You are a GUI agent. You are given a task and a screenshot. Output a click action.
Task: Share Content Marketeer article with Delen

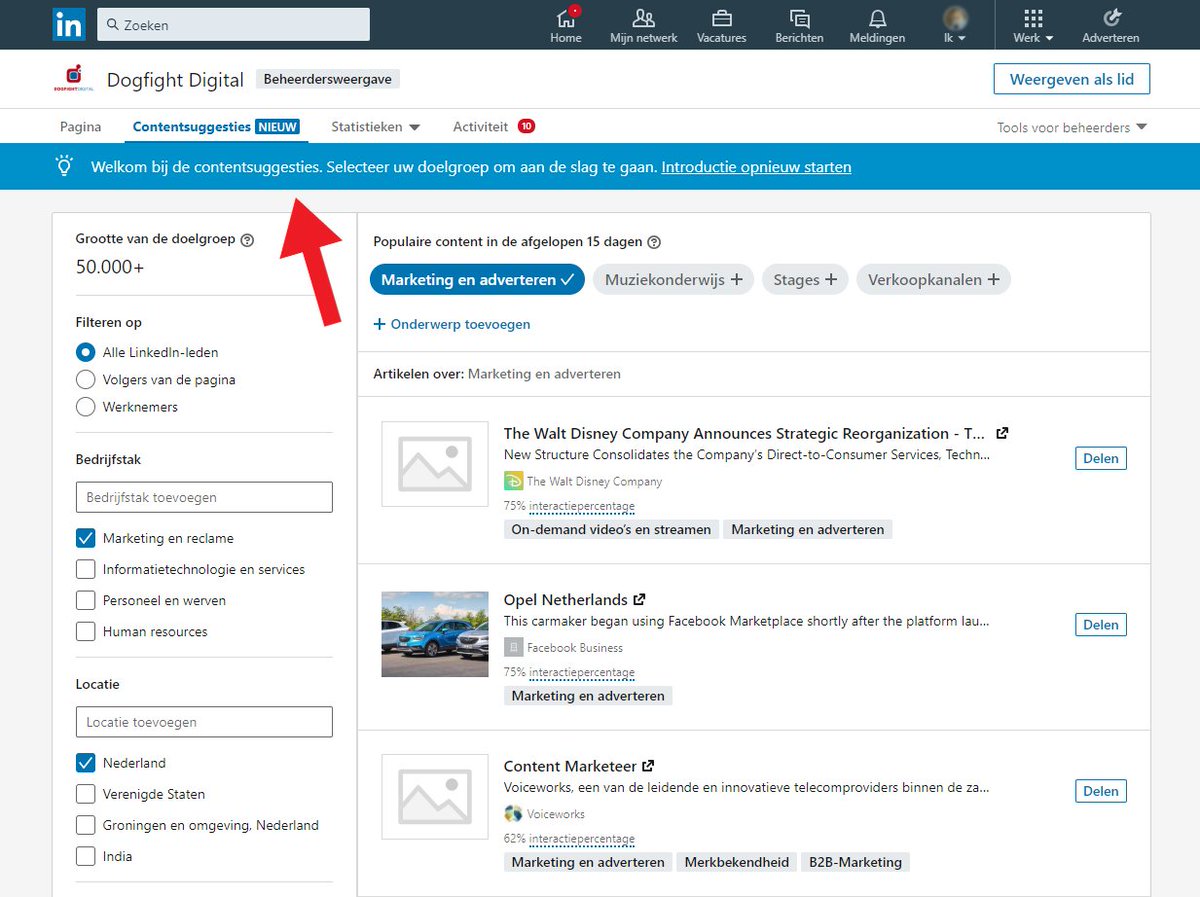click(1101, 791)
